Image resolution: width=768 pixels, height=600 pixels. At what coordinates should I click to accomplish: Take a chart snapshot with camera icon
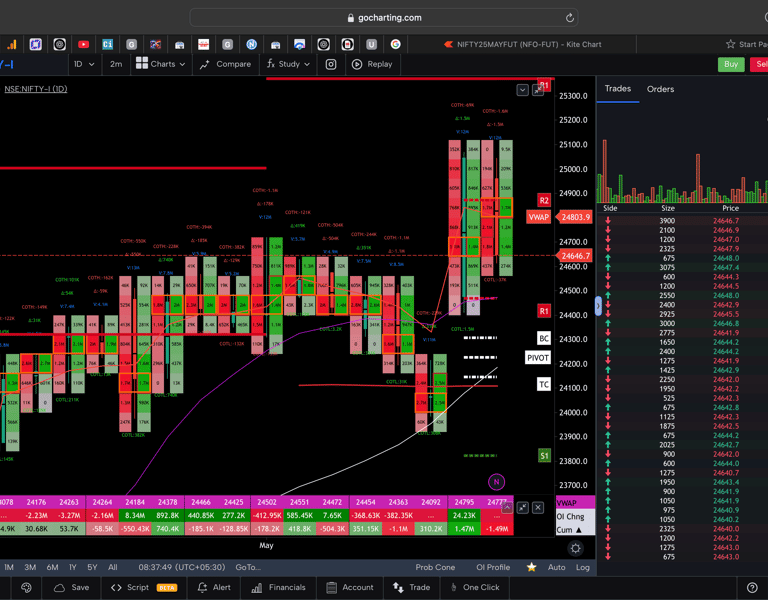[x=331, y=64]
